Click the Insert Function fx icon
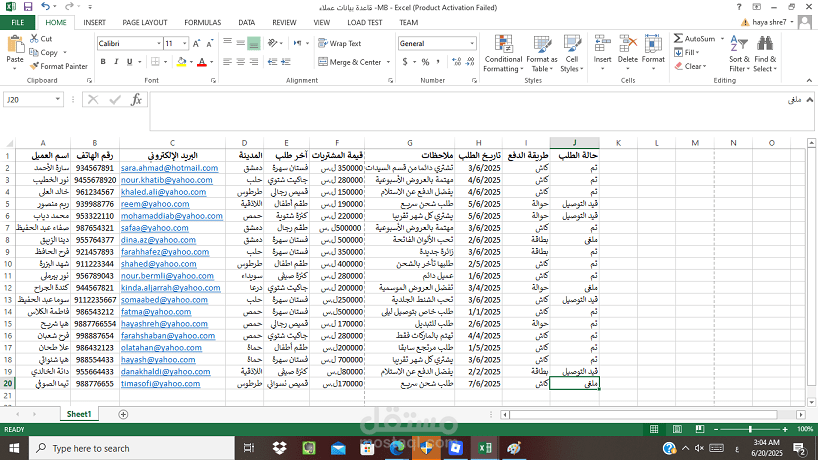818x460 pixels. point(136,99)
